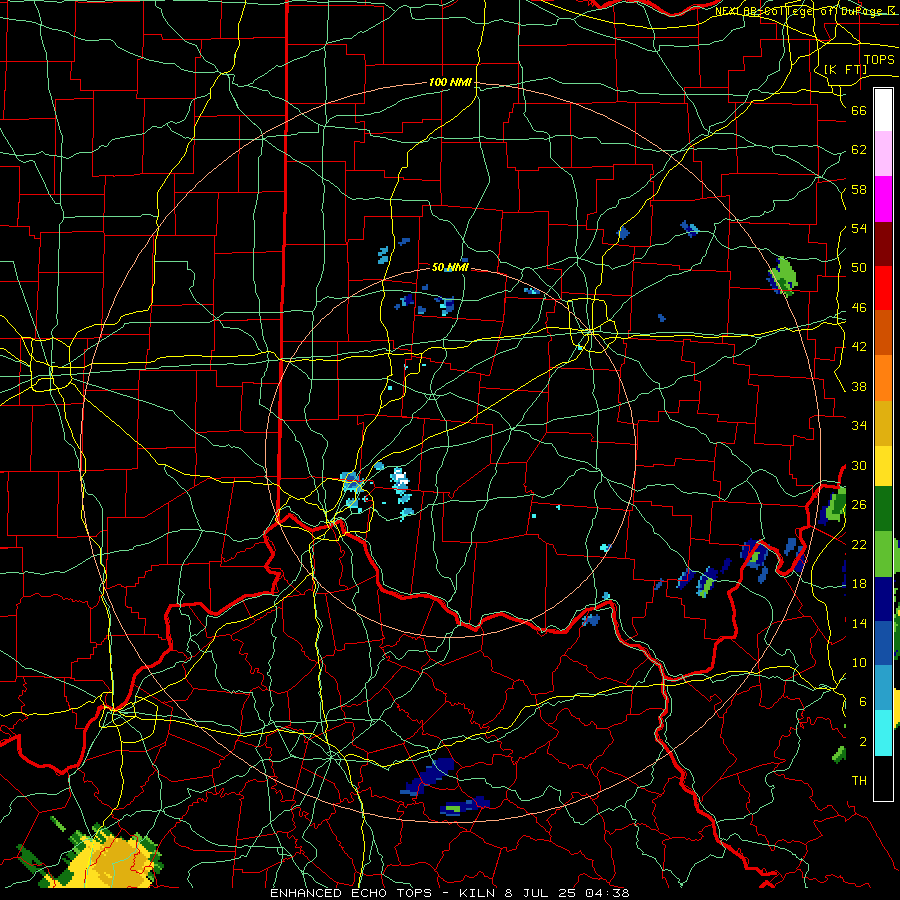Click the white echo-top cluster near radar center
Image resolution: width=900 pixels, height=900 pixels.
(x=400, y=479)
